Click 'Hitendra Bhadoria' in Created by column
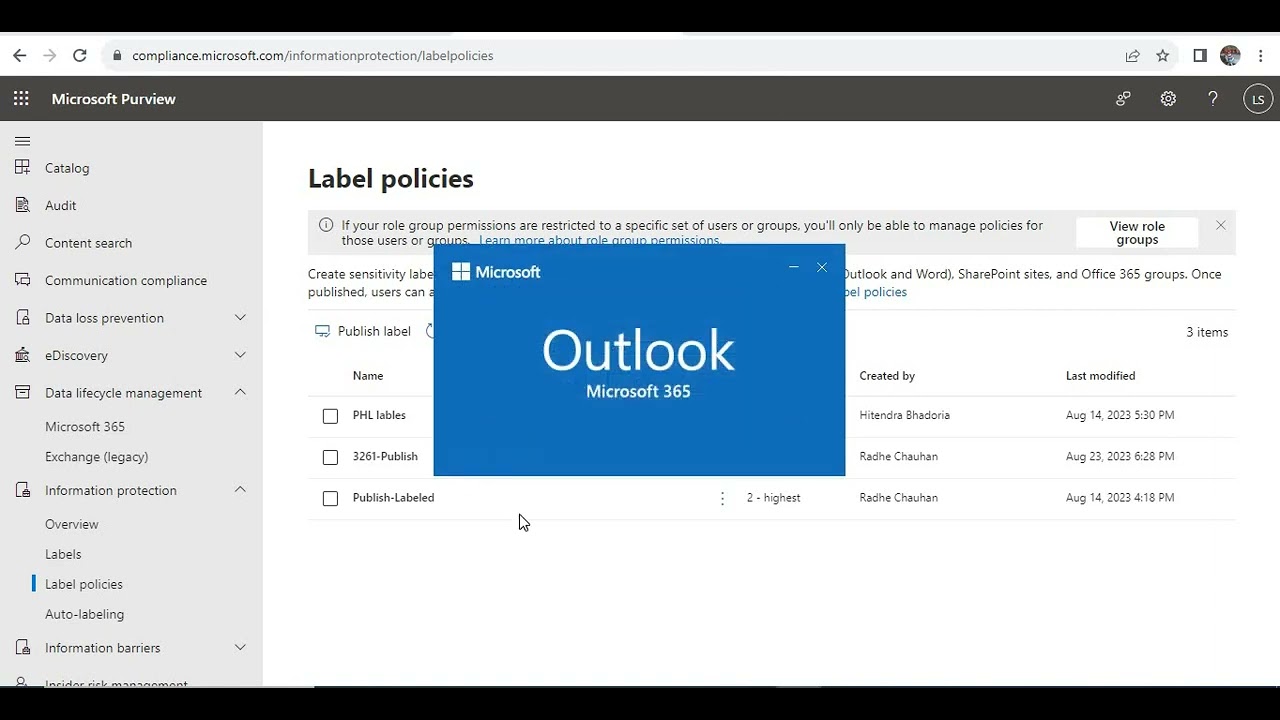 click(905, 415)
